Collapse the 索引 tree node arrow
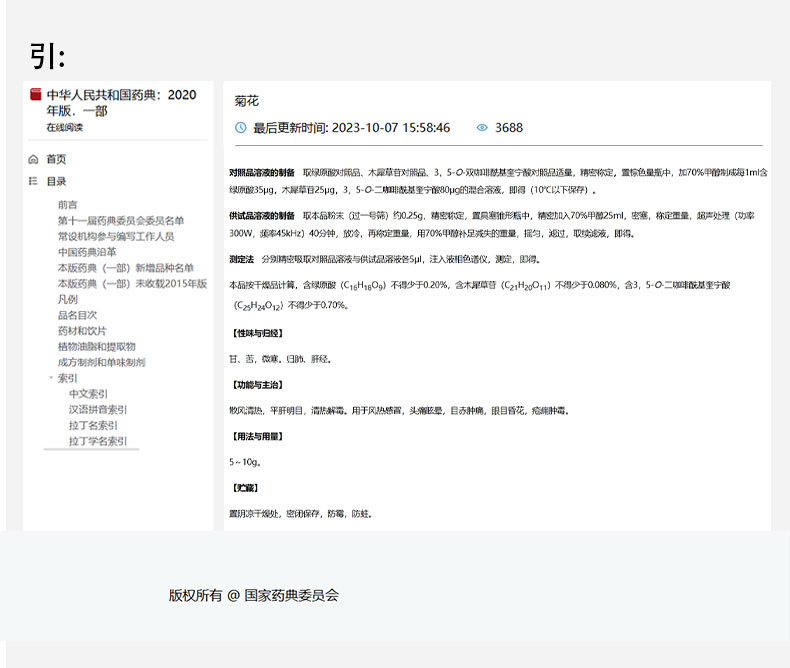This screenshot has width=790, height=668. pos(51,378)
